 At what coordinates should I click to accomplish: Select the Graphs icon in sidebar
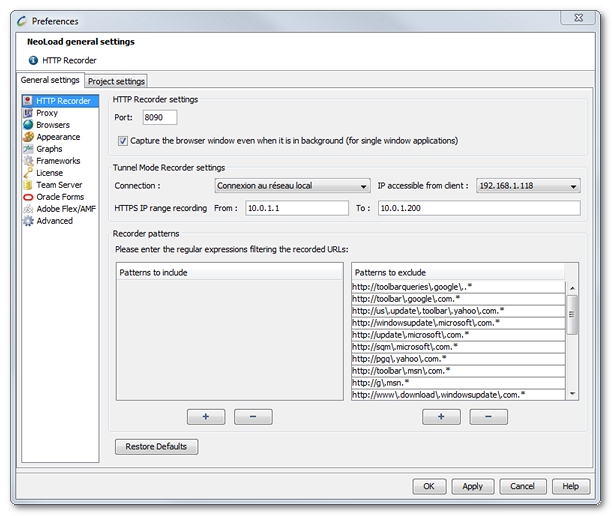(28, 149)
